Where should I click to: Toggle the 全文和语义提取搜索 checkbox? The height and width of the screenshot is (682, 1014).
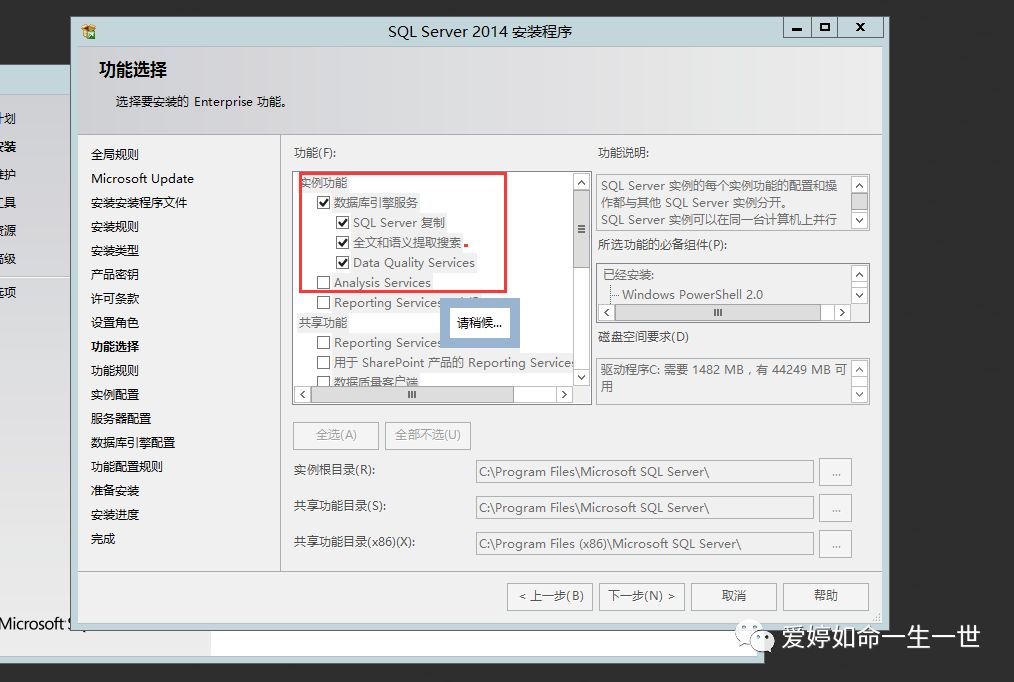pos(343,242)
